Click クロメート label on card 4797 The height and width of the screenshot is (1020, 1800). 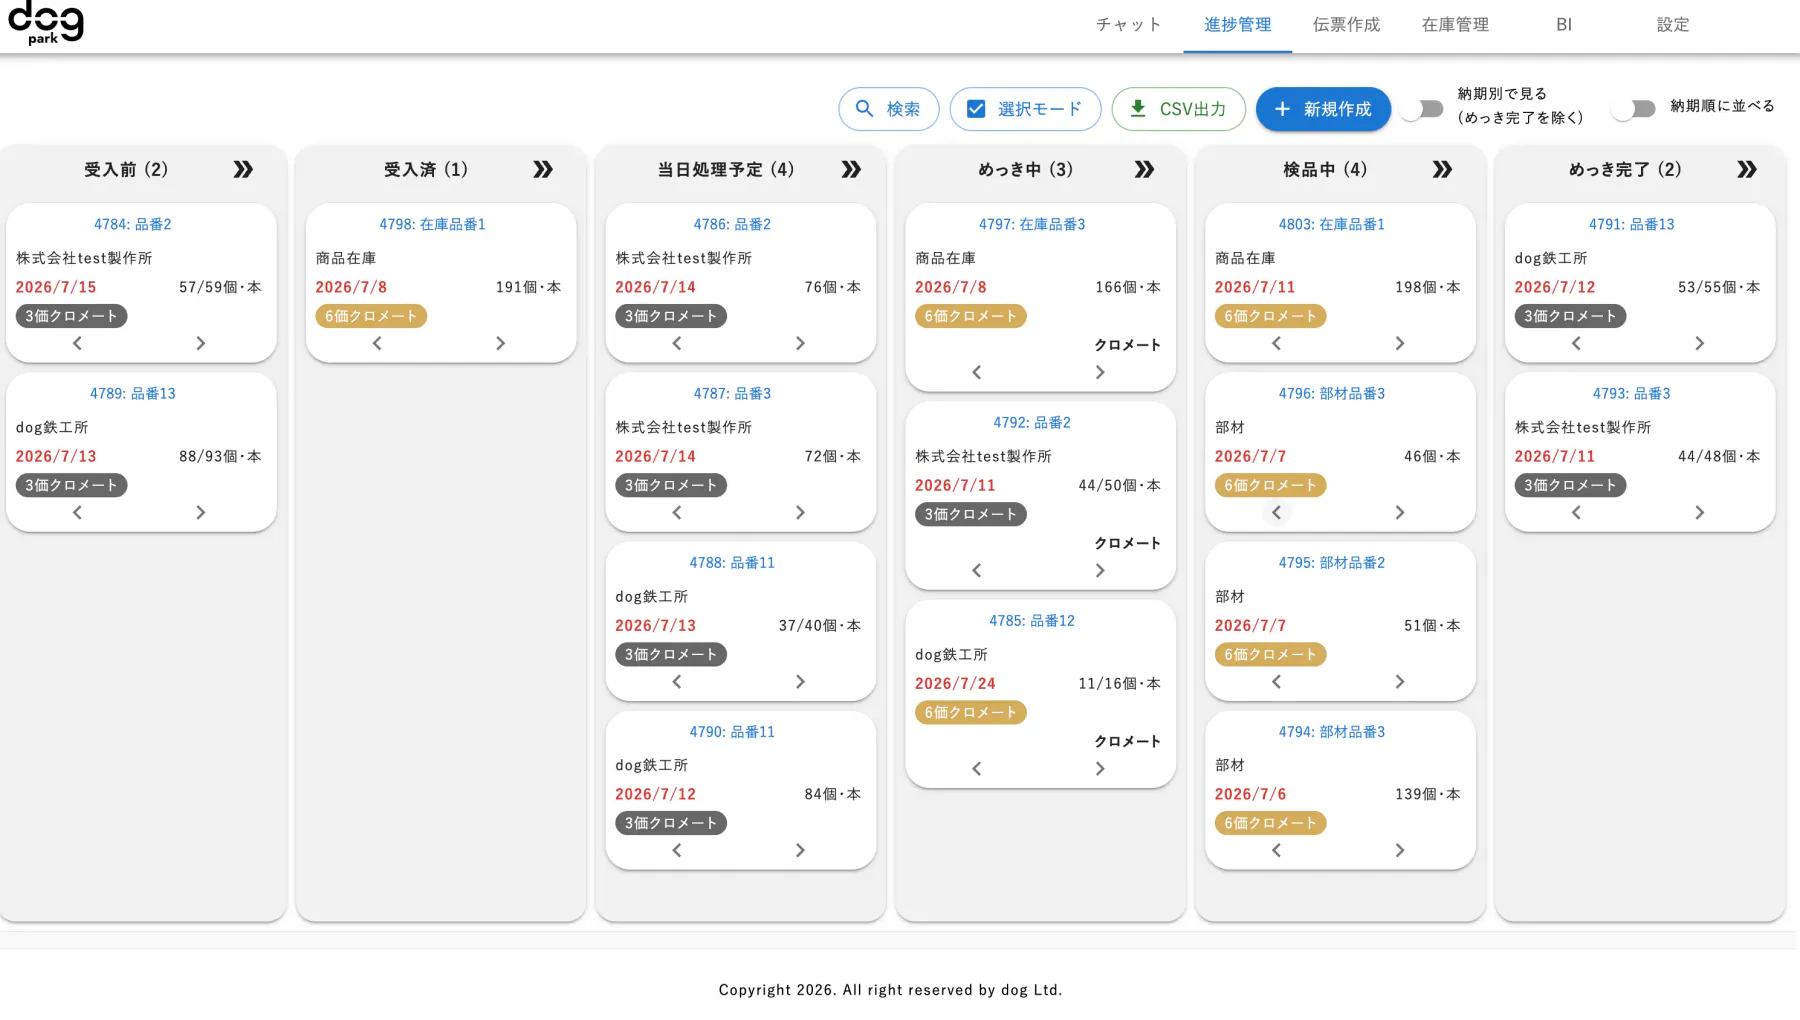[1127, 345]
